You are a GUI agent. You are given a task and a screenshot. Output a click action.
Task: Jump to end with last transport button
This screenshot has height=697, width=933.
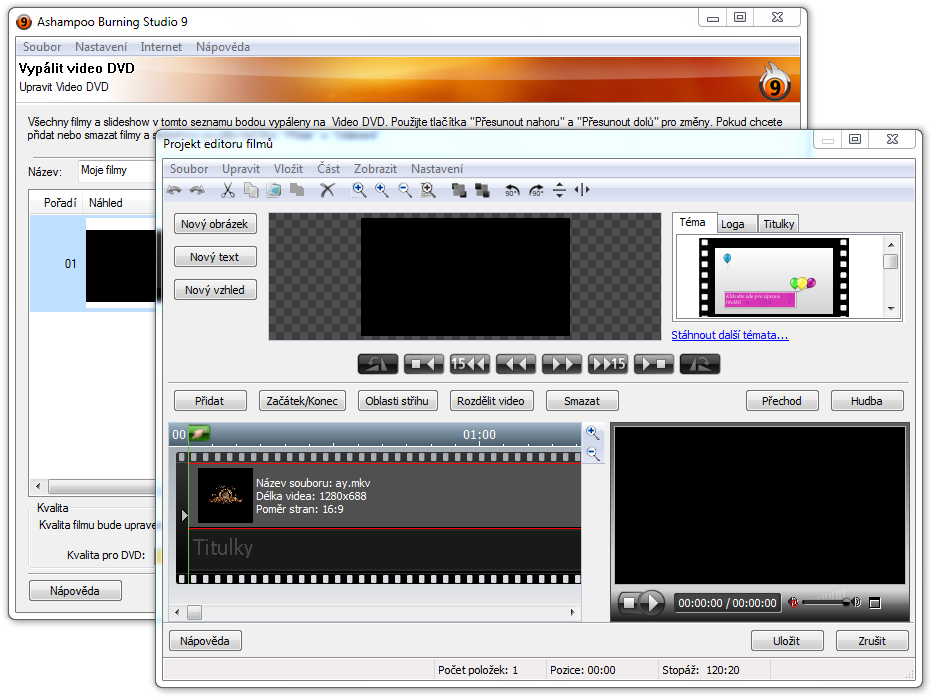tap(700, 364)
